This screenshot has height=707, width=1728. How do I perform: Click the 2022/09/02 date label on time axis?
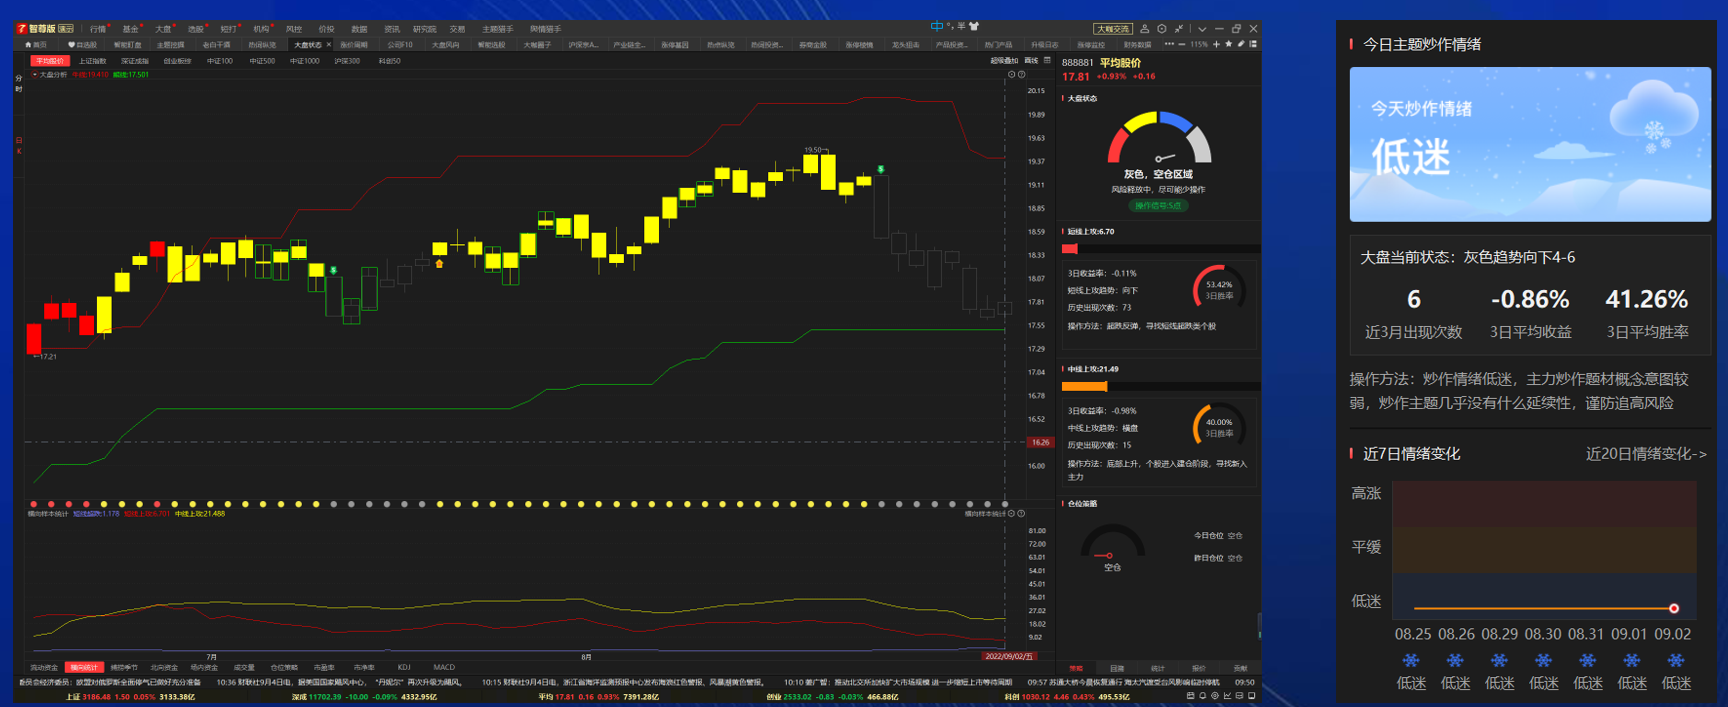tap(1008, 657)
